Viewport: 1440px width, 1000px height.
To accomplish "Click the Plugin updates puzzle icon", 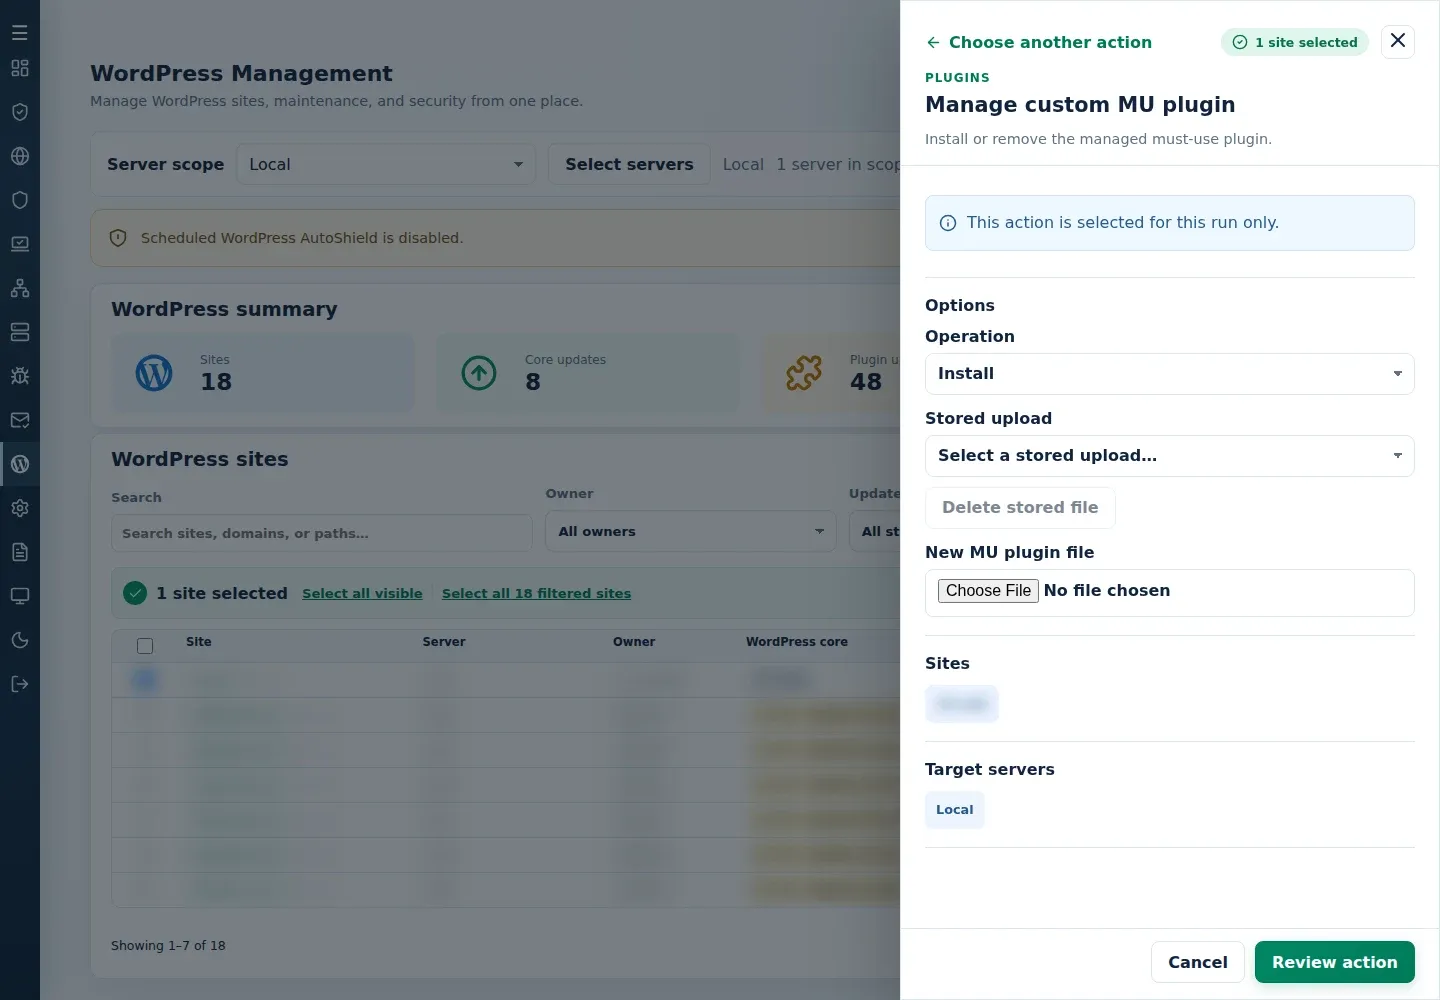I will (804, 373).
